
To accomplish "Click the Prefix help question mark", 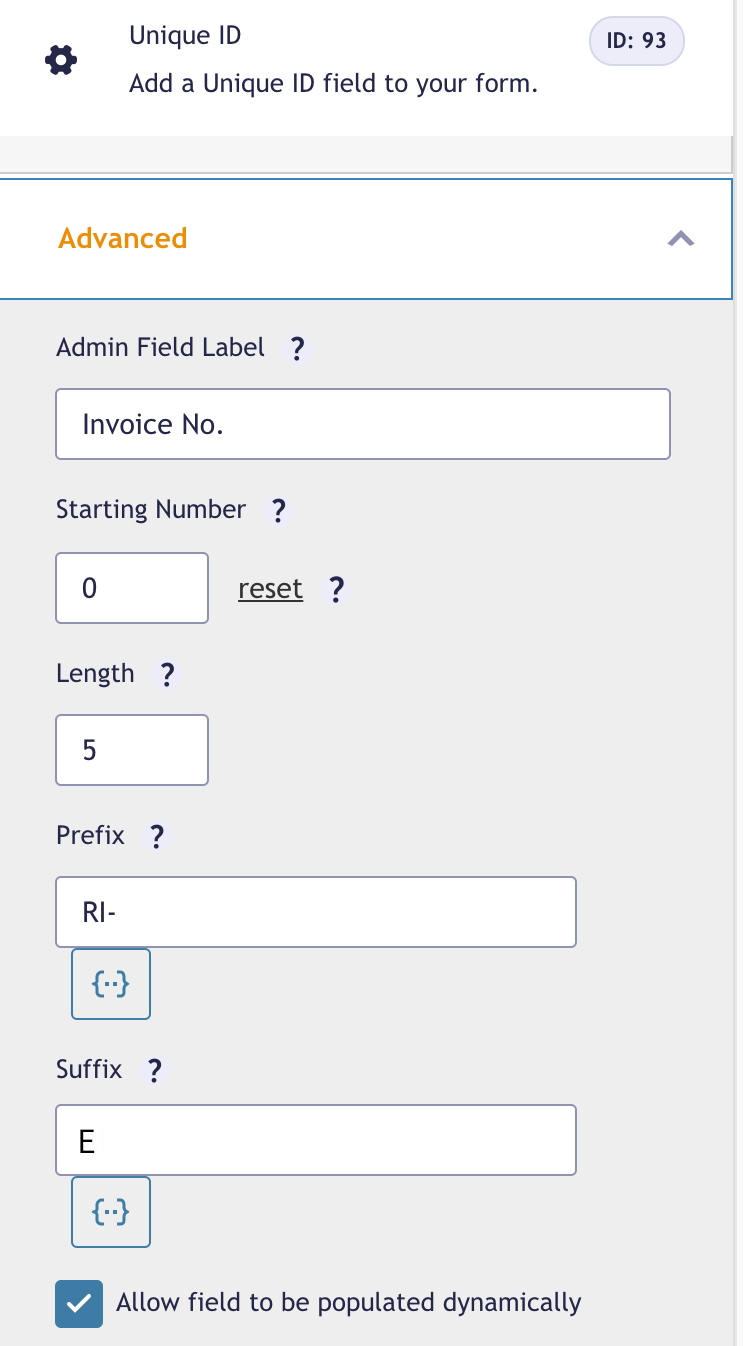I will pos(156,836).
